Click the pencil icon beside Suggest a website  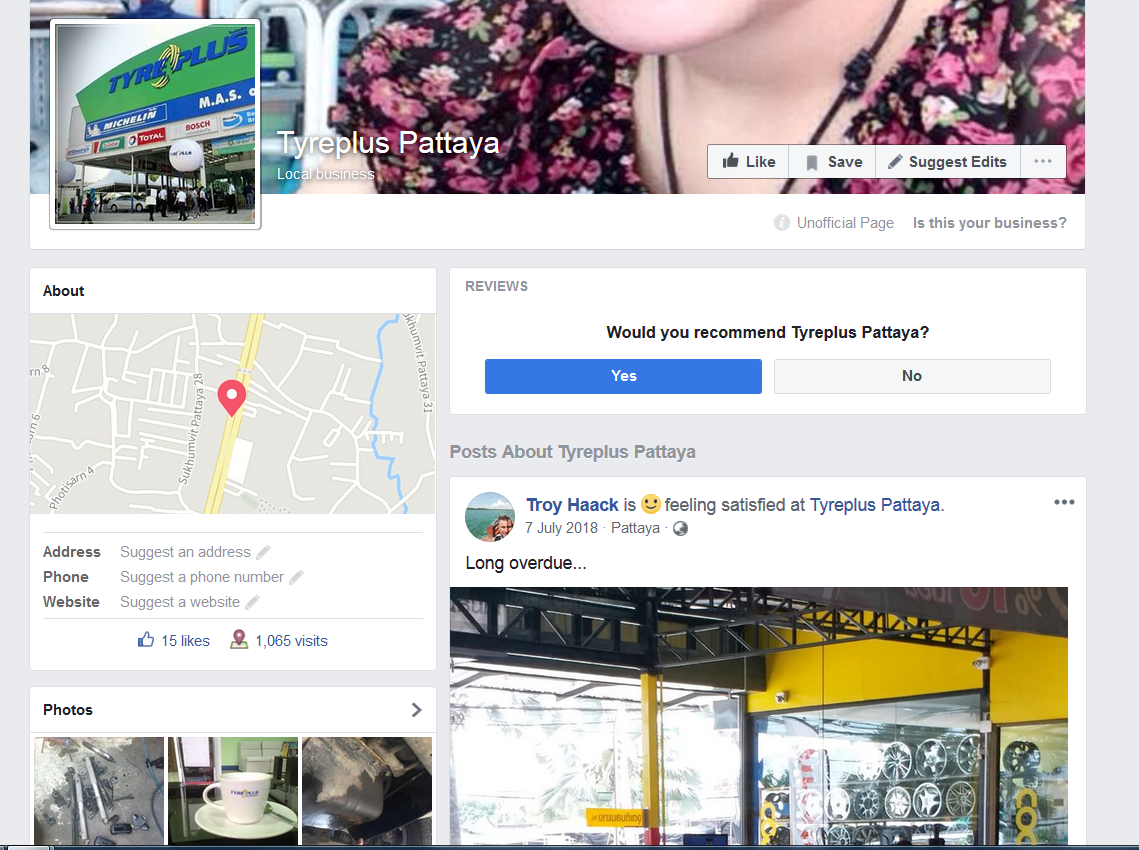click(252, 602)
